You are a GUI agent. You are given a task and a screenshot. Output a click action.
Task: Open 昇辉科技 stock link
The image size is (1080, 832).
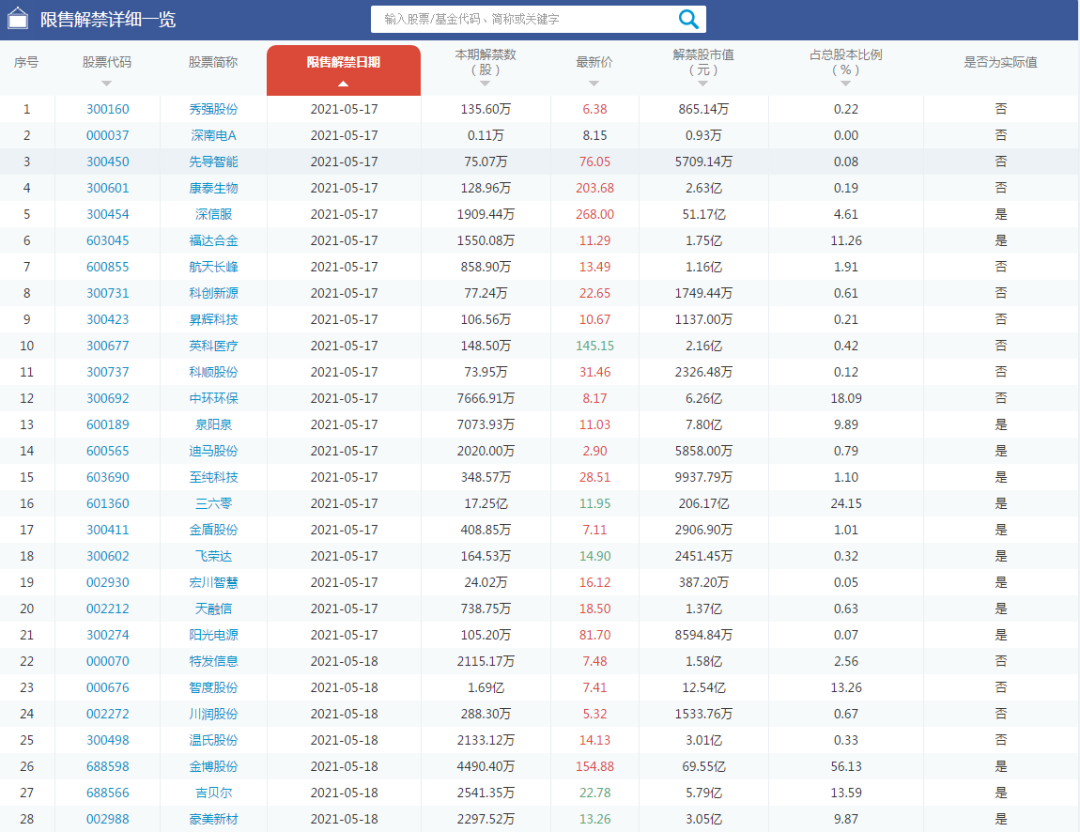click(214, 319)
